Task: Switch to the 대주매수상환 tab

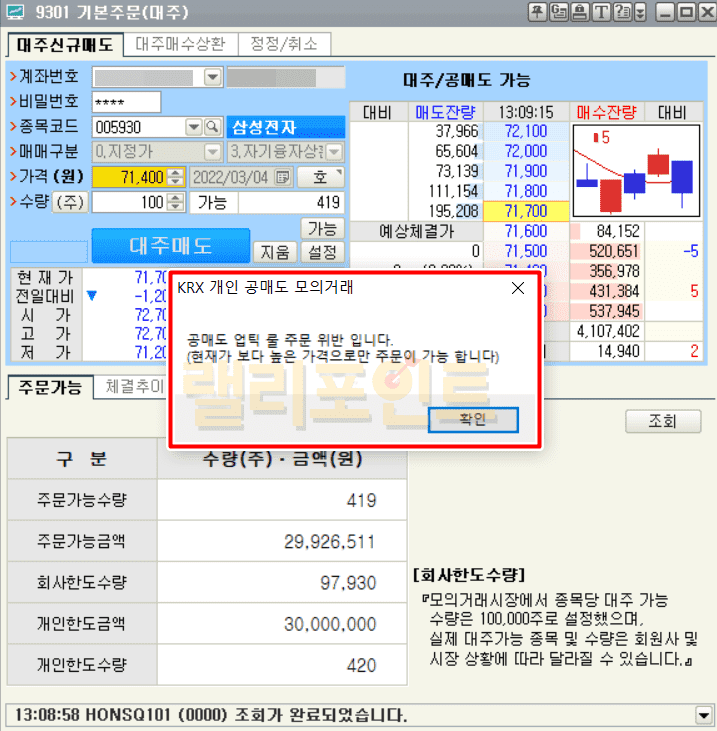Action: pos(180,45)
